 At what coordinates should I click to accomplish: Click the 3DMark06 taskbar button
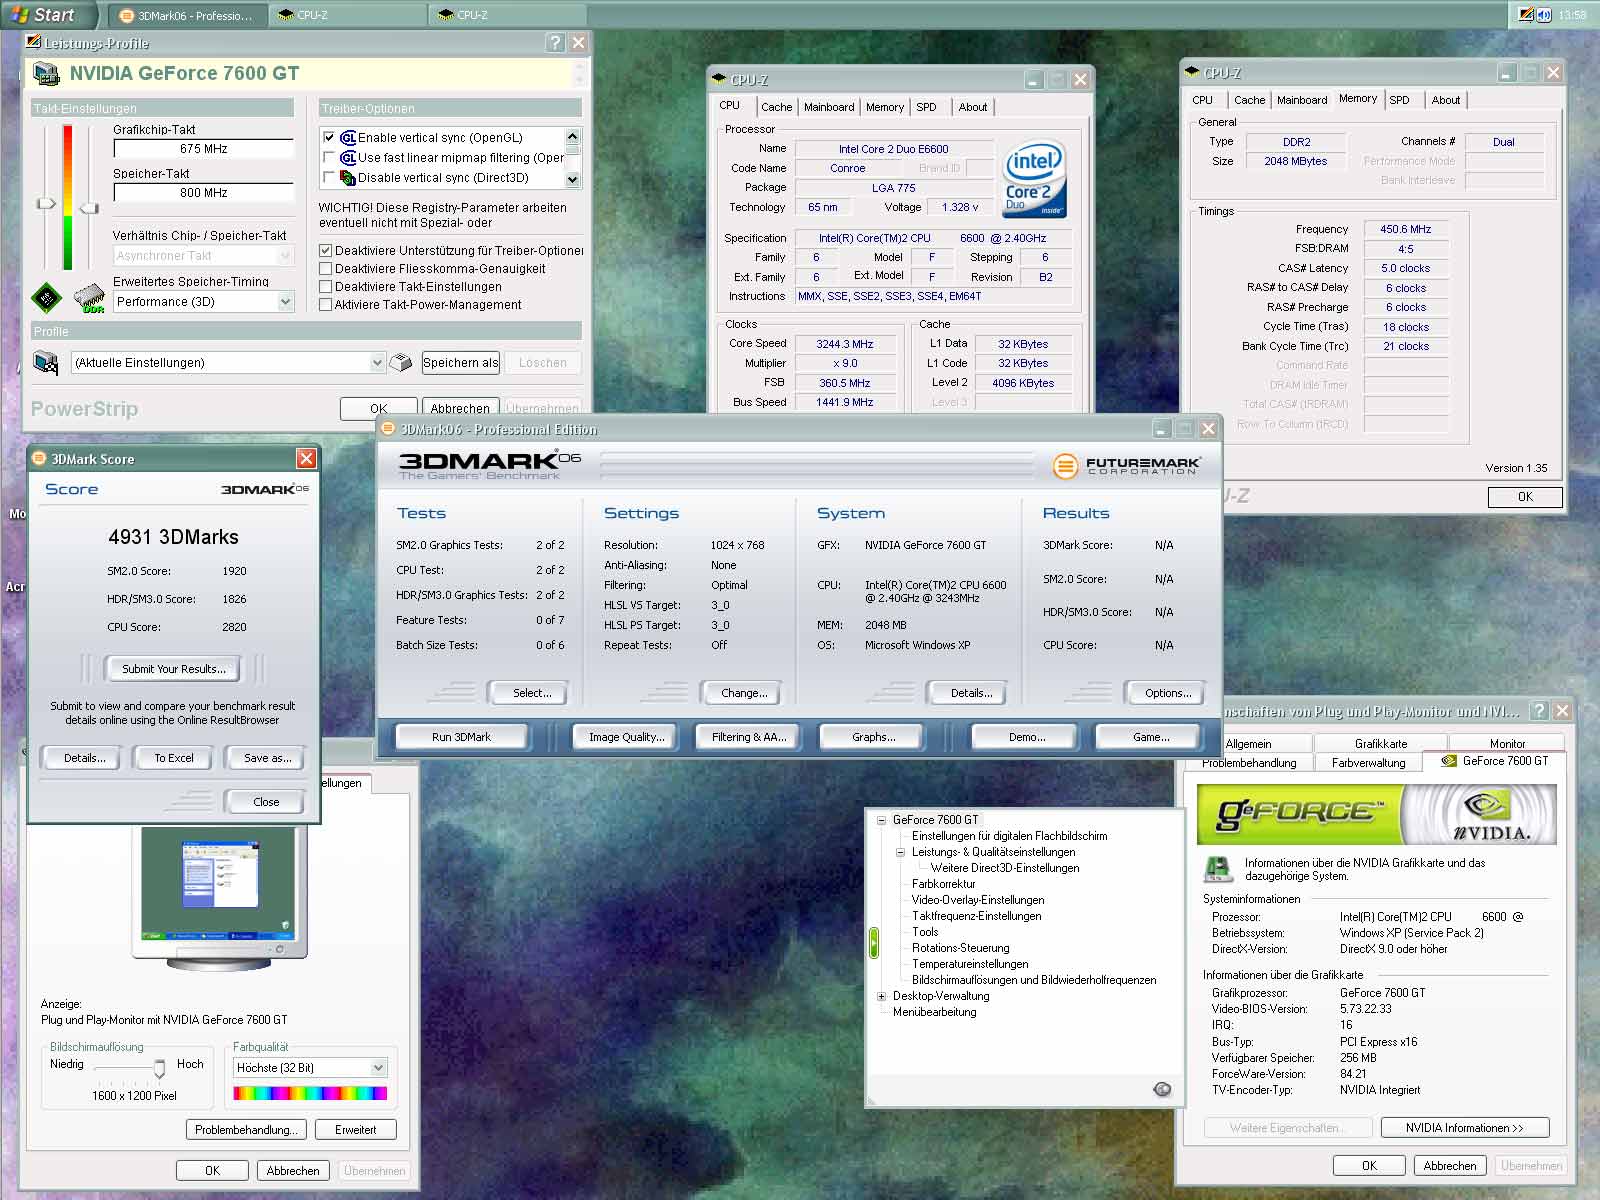pos(186,15)
